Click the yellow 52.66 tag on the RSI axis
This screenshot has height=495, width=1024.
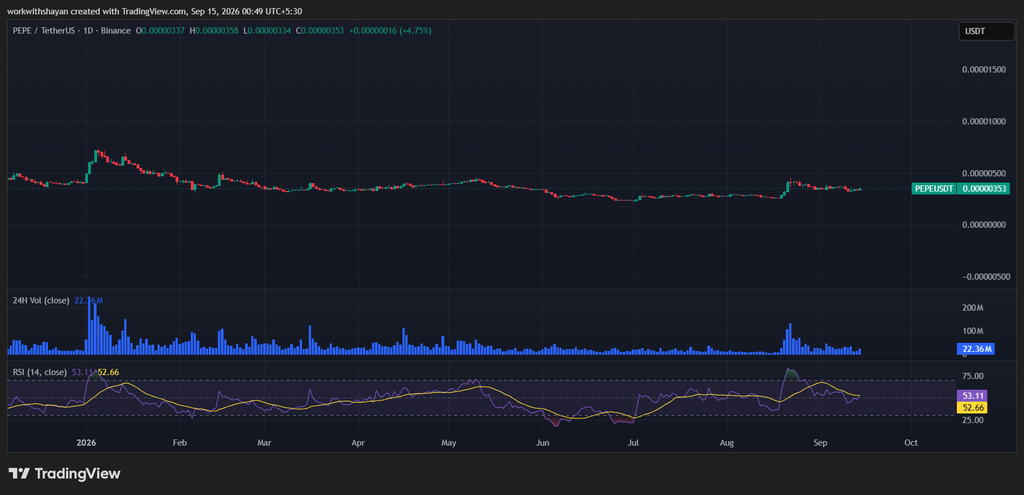pyautogui.click(x=972, y=407)
